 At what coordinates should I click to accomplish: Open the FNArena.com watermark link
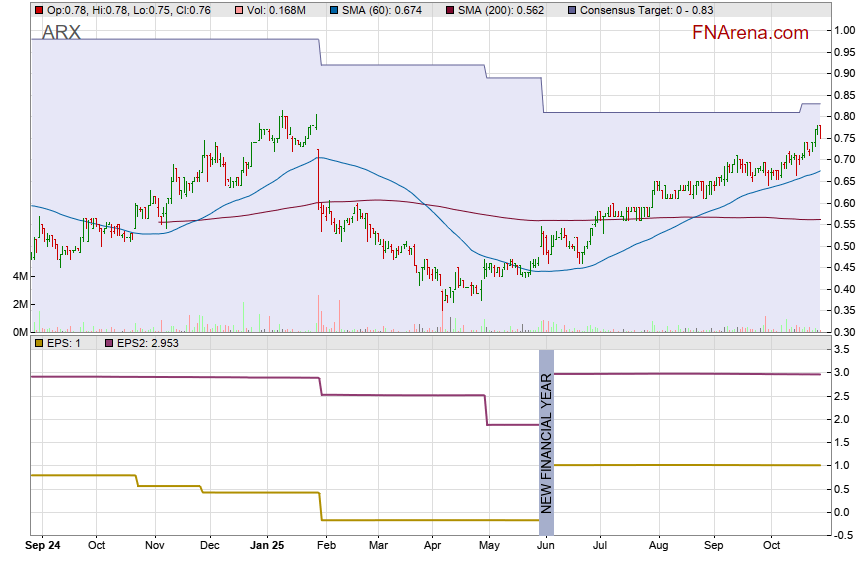tap(750, 33)
